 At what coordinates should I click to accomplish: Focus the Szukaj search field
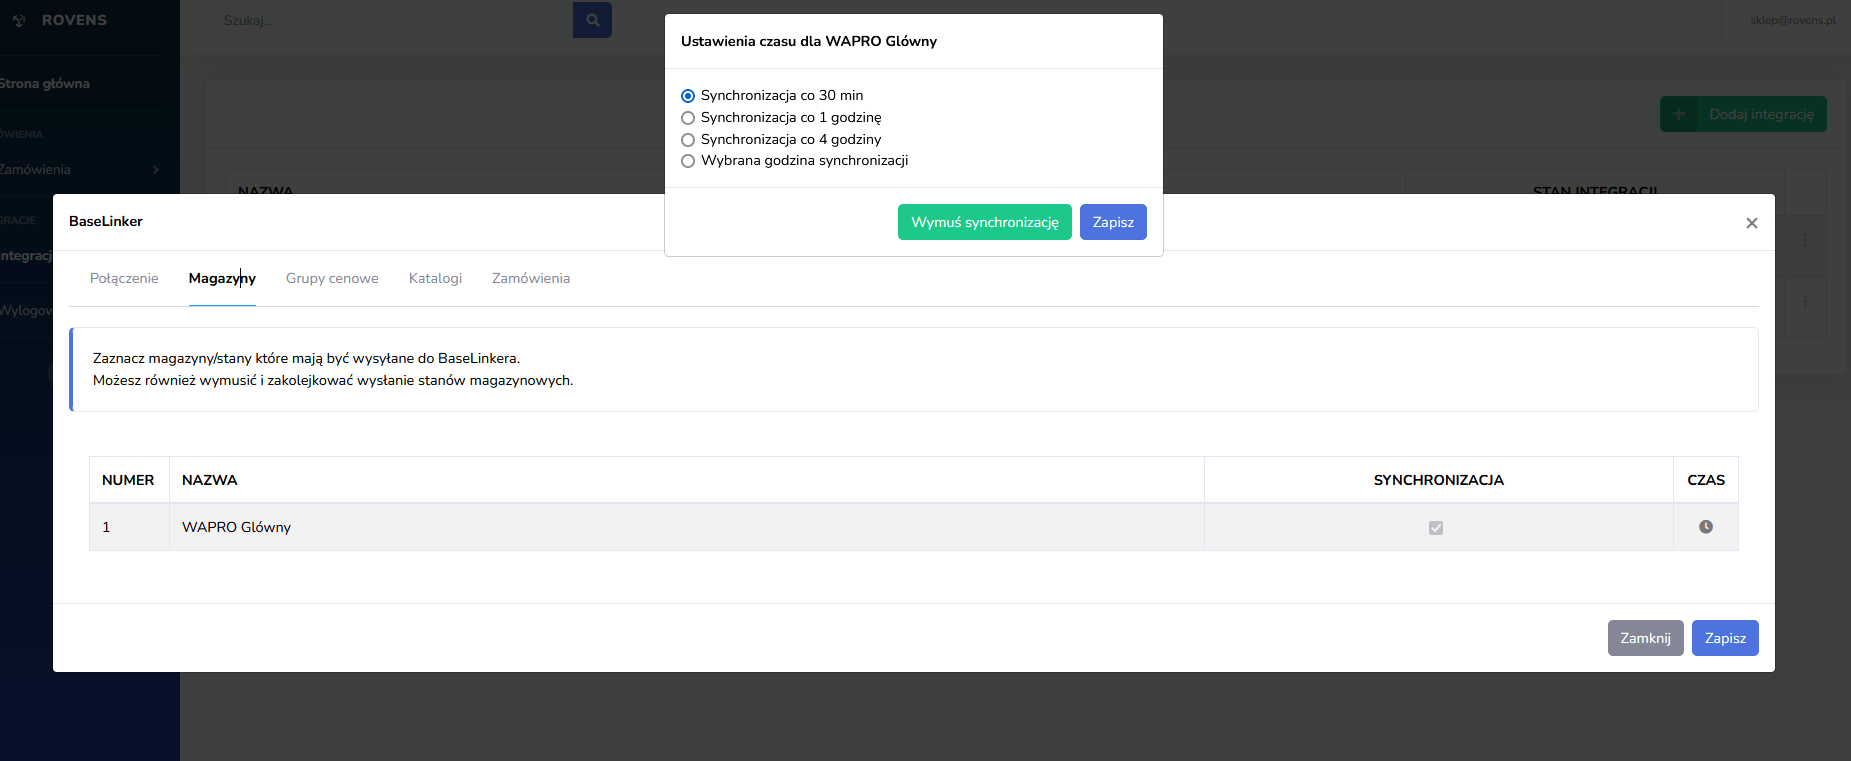tap(392, 20)
